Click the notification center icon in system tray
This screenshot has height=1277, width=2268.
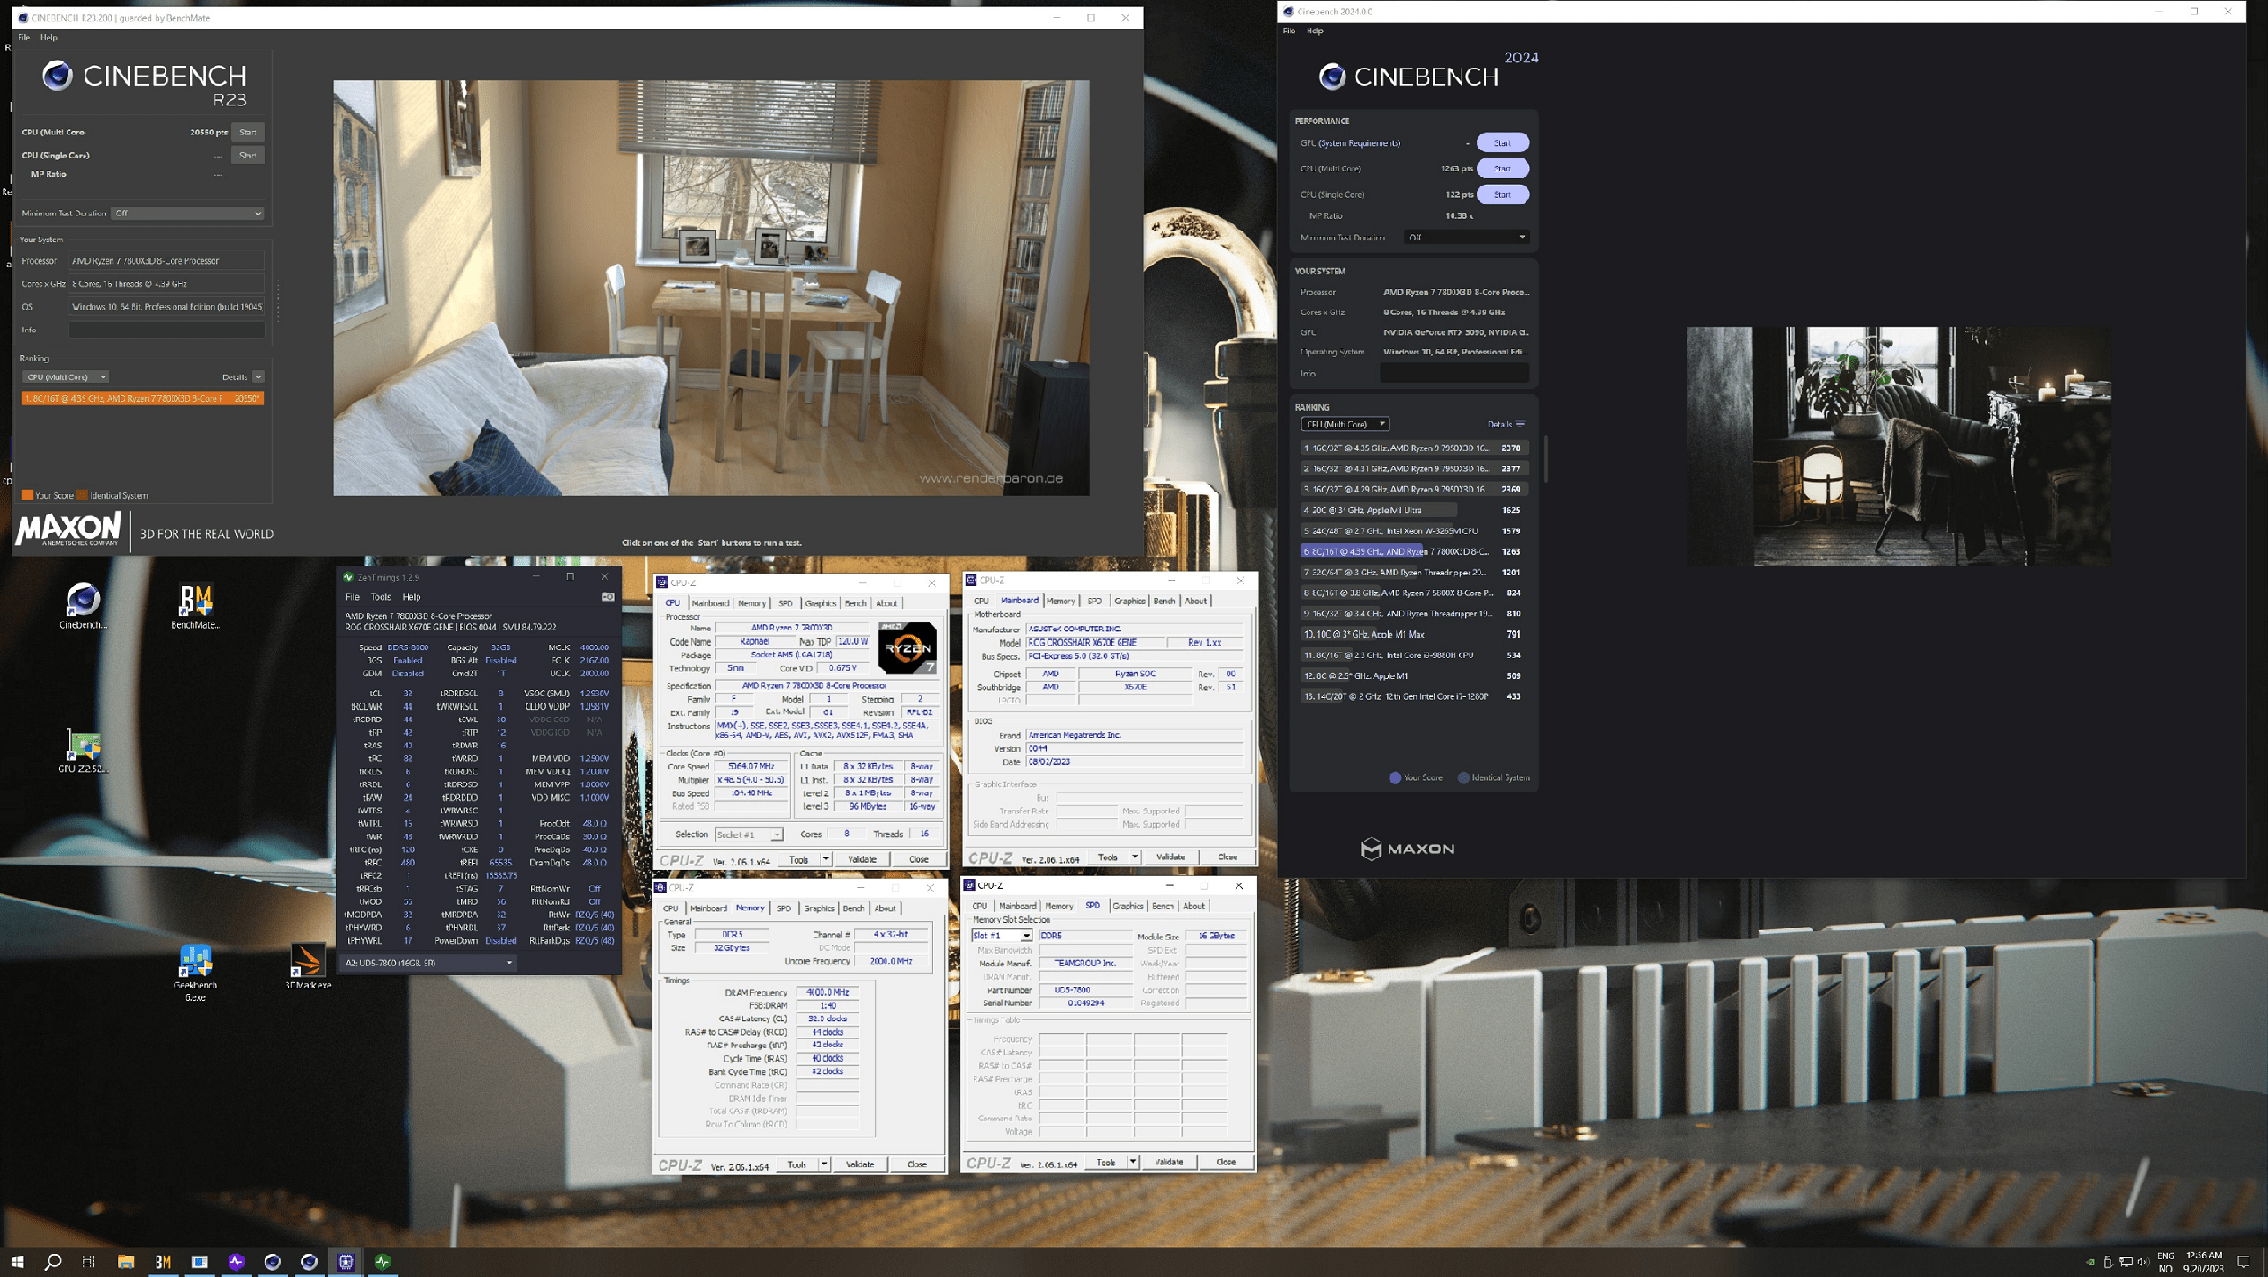[2243, 1262]
